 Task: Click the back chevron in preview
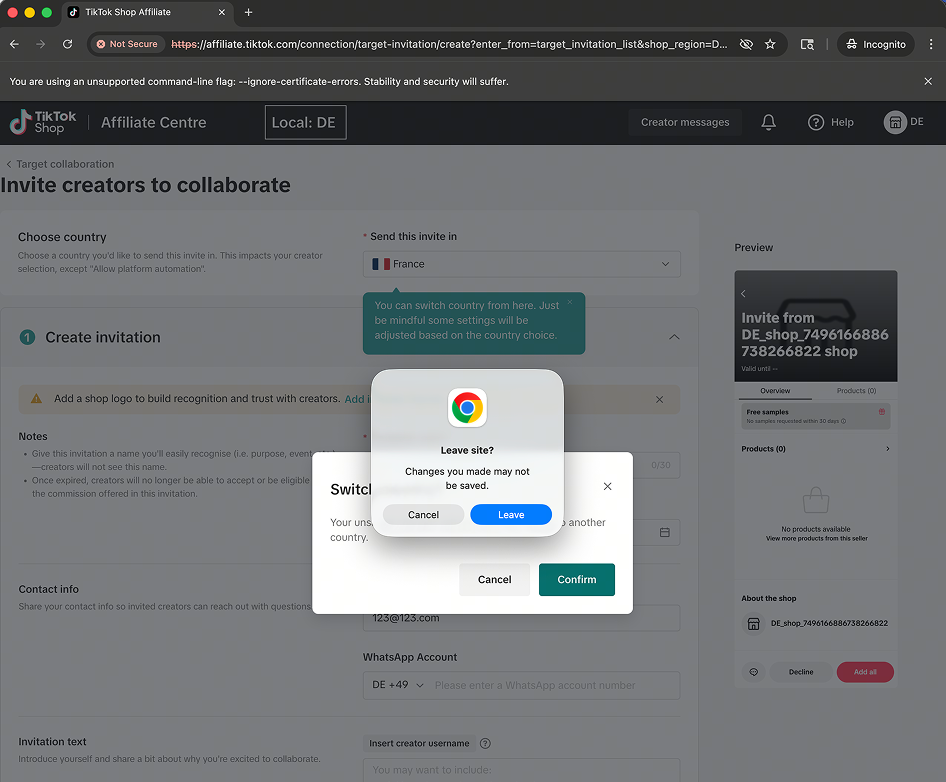coord(743,294)
